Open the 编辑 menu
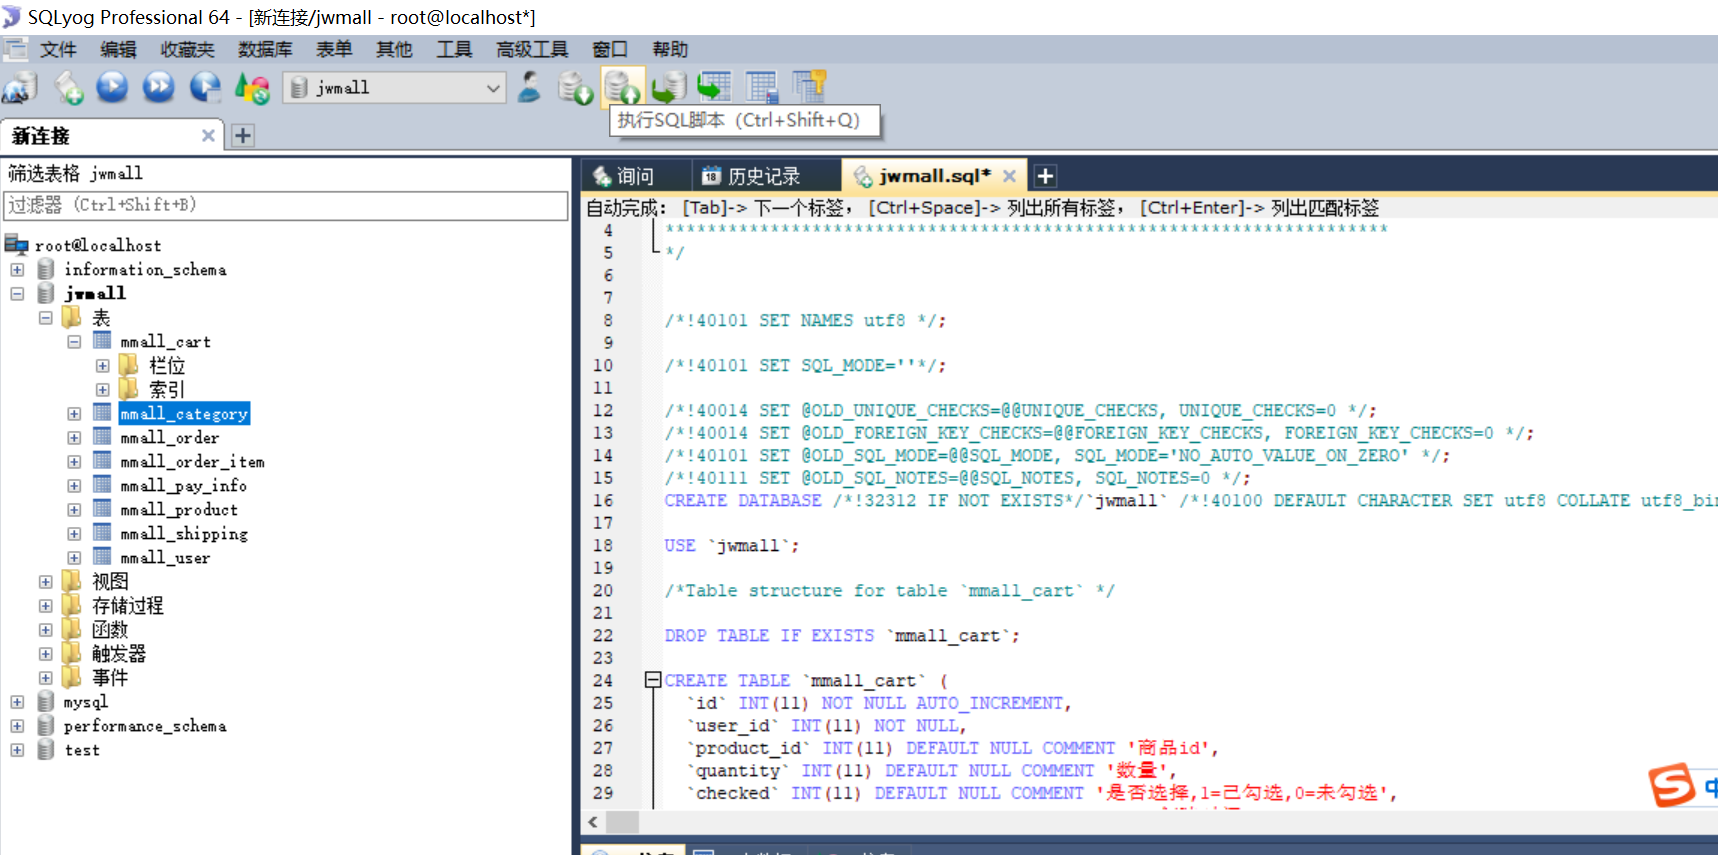The width and height of the screenshot is (1718, 855). [x=118, y=49]
